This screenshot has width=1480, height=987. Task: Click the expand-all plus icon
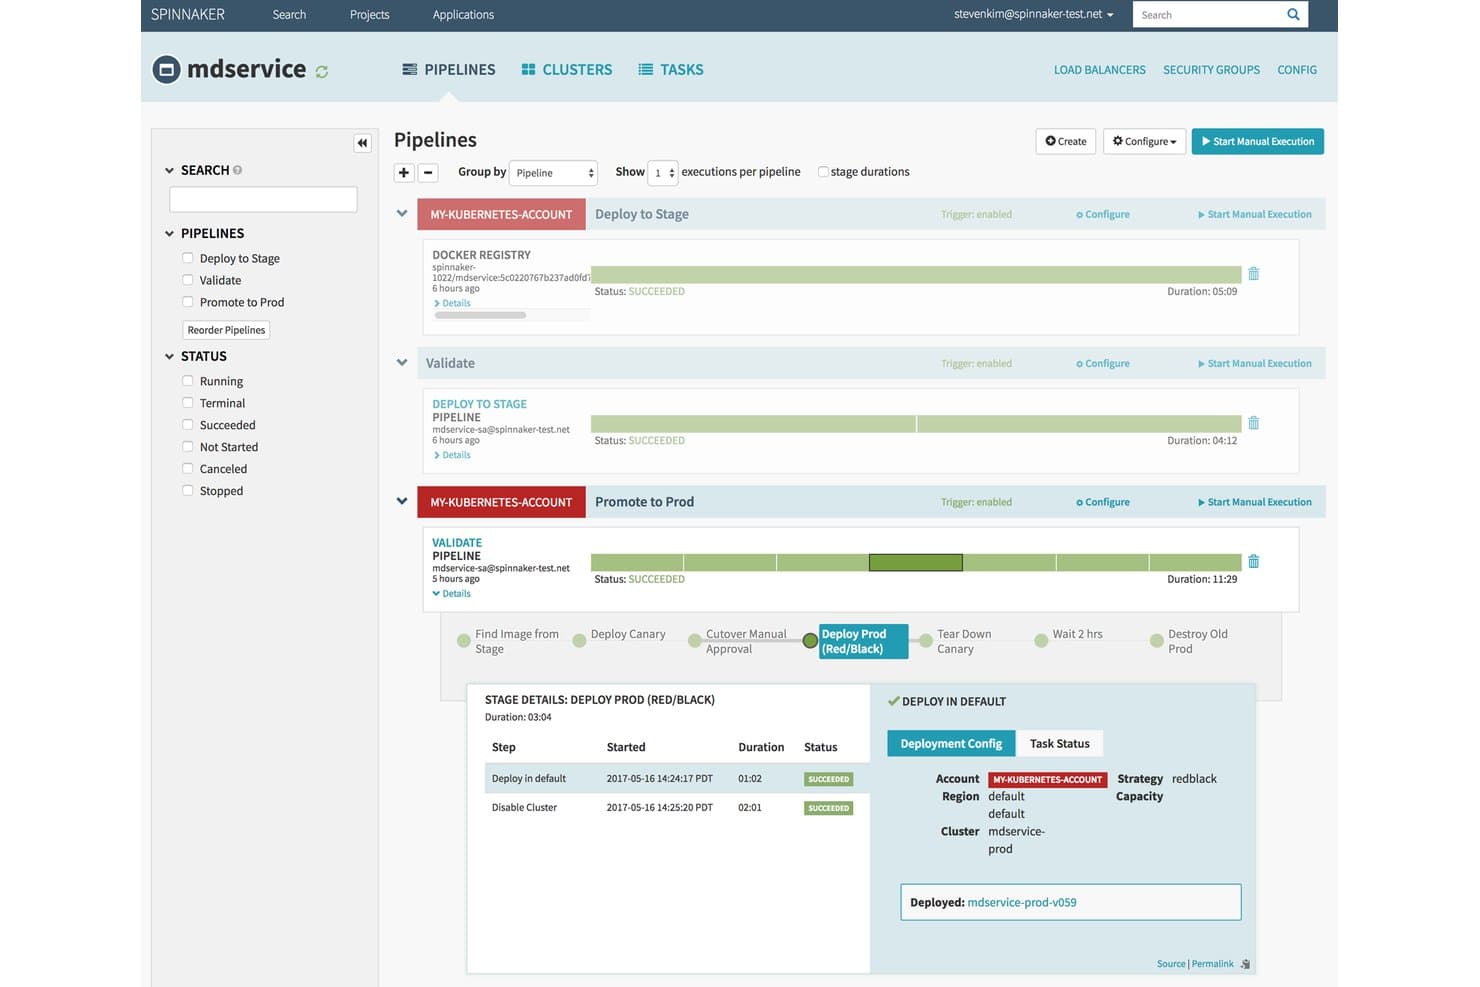(404, 172)
